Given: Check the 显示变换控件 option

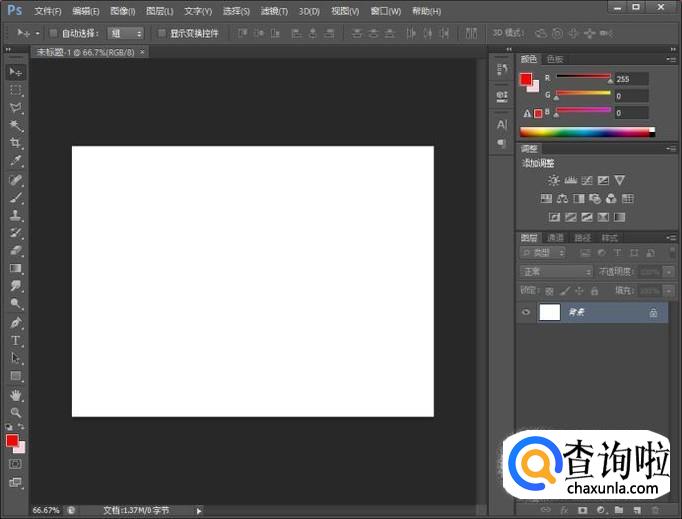Looking at the screenshot, I should coord(162,33).
